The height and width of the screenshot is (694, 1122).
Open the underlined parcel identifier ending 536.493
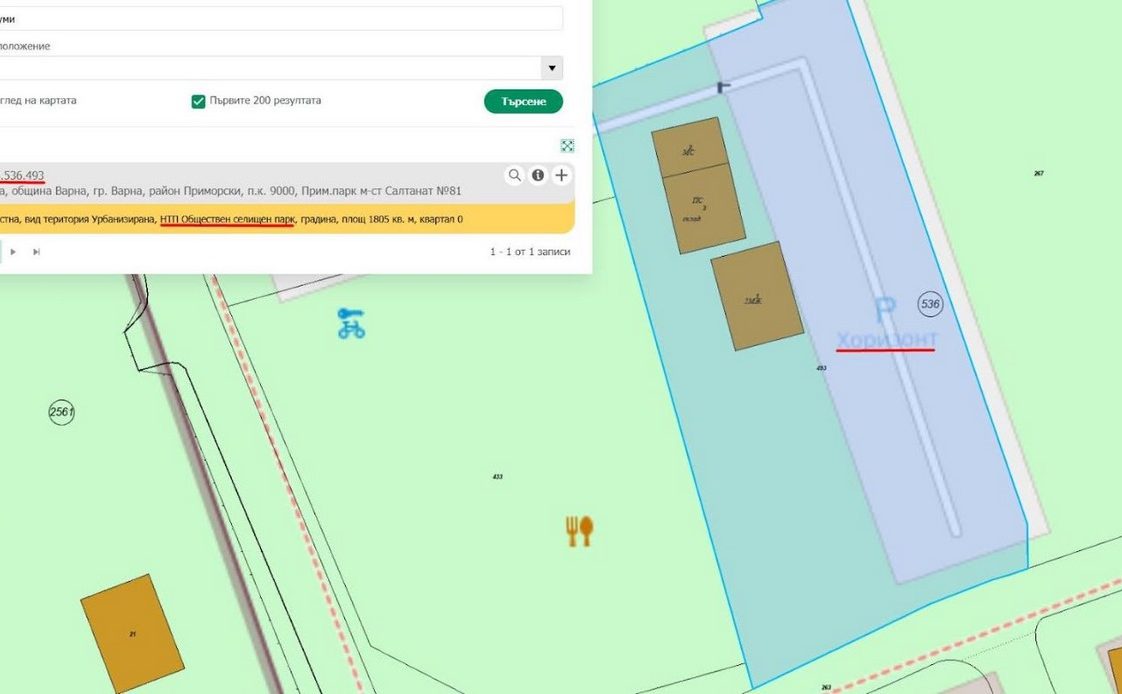click(22, 175)
